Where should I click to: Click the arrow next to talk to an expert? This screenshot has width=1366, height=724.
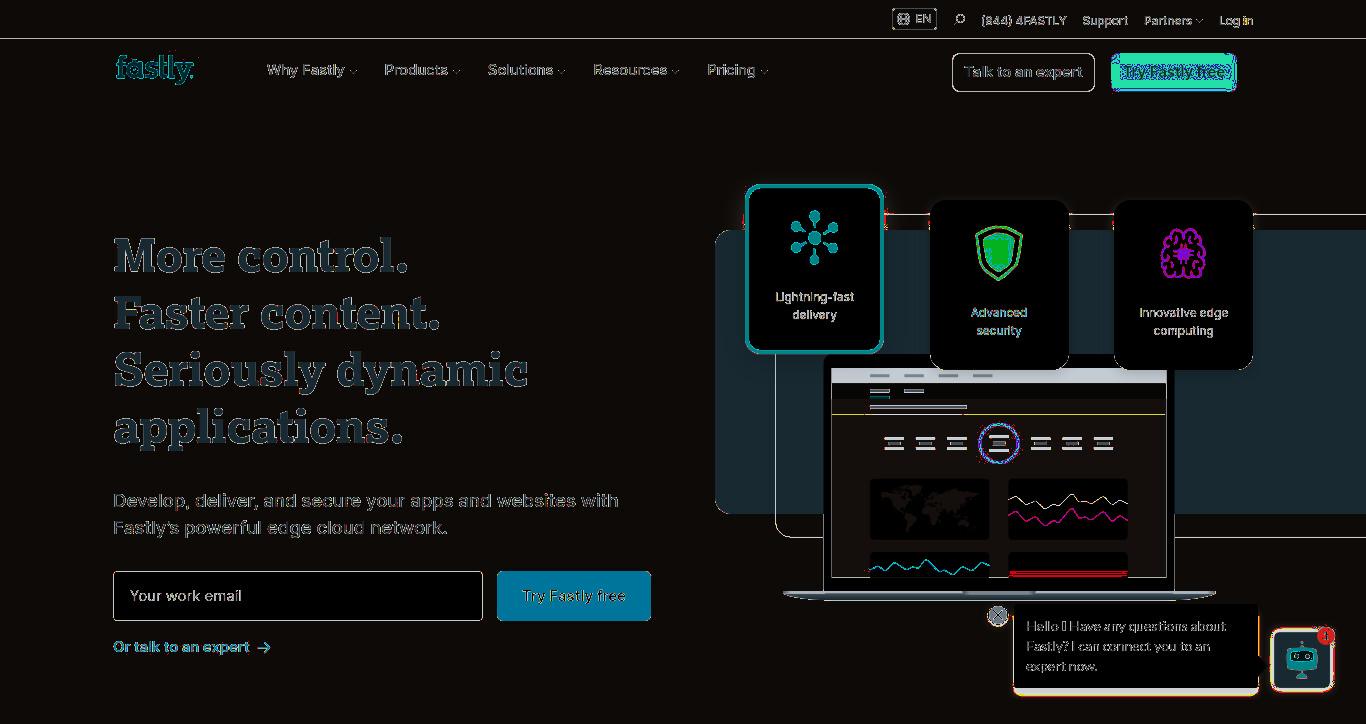click(264, 647)
